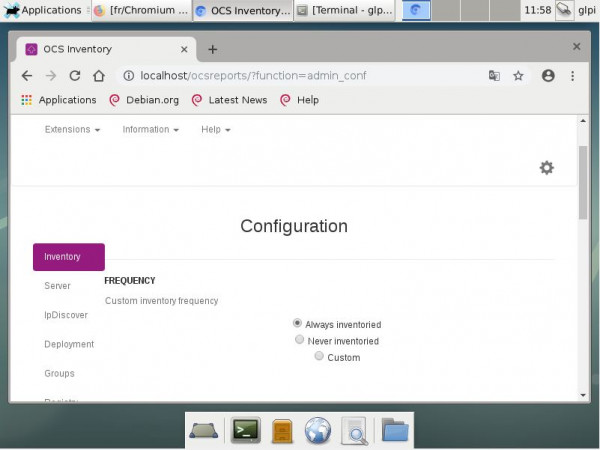Image resolution: width=600 pixels, height=450 pixels.
Task: Open the browser profile account icon
Action: (x=548, y=76)
